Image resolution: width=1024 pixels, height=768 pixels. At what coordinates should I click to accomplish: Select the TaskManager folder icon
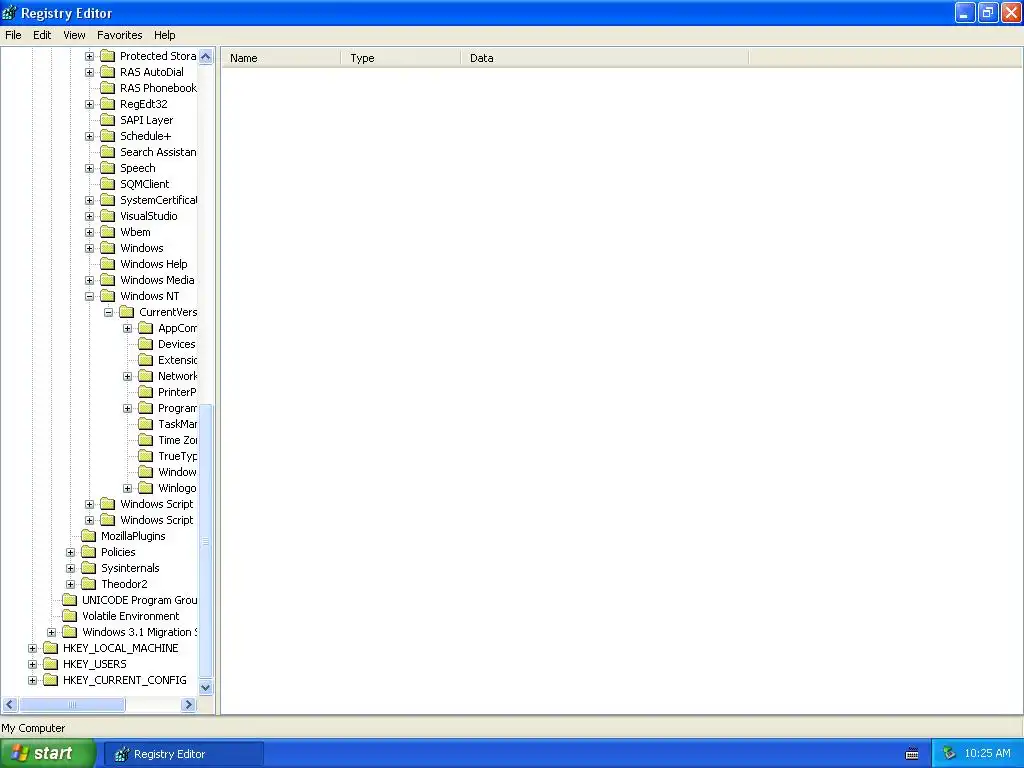click(146, 424)
